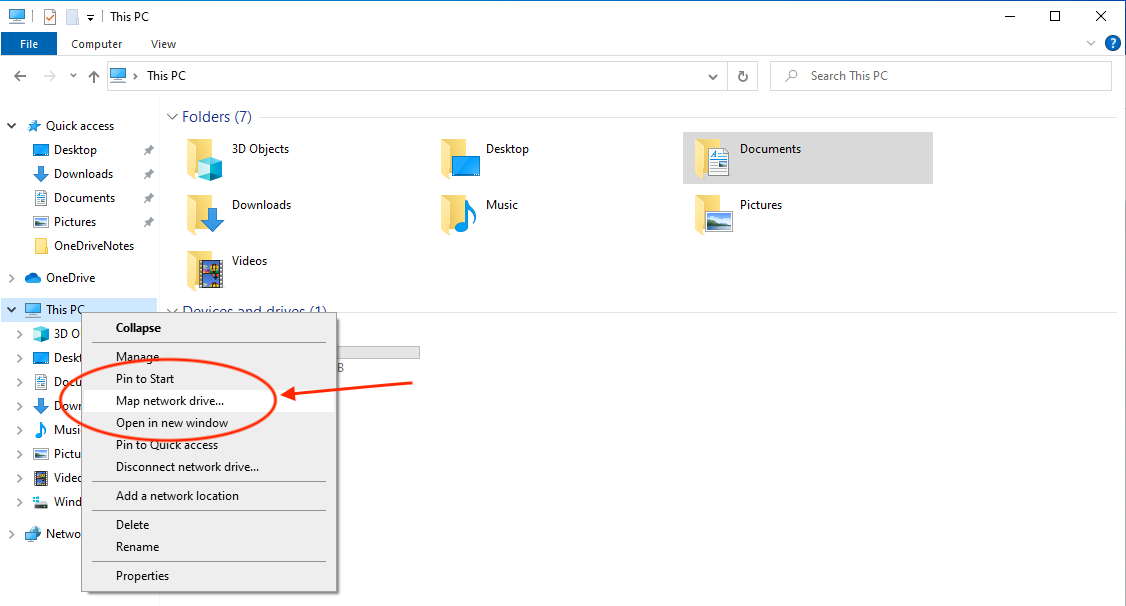The height and width of the screenshot is (606, 1126).
Task: Open the Music folder icon
Action: point(459,214)
